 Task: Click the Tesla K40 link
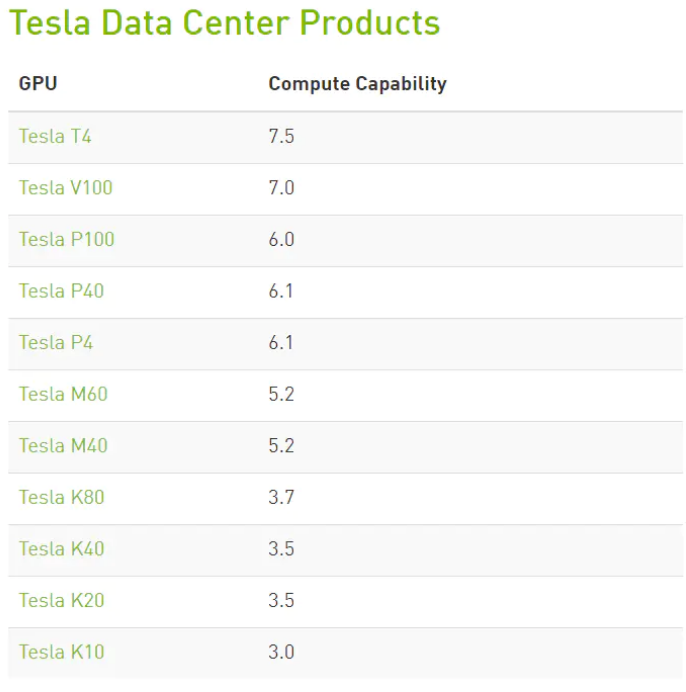61,549
